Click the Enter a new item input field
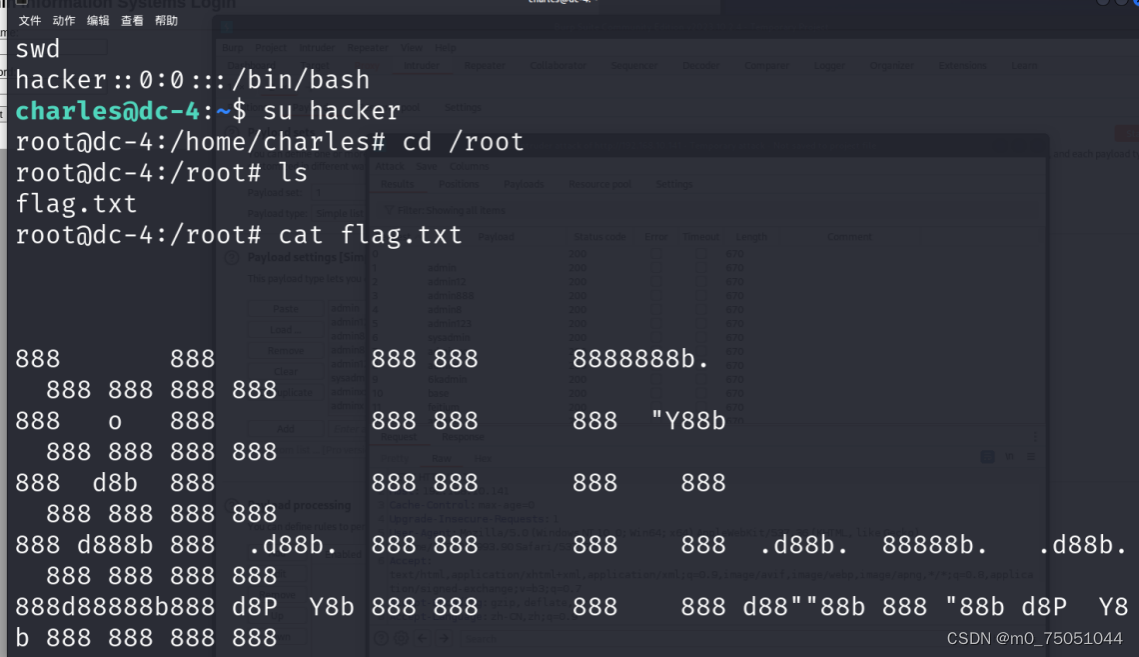The height and width of the screenshot is (657, 1139). [x=352, y=429]
